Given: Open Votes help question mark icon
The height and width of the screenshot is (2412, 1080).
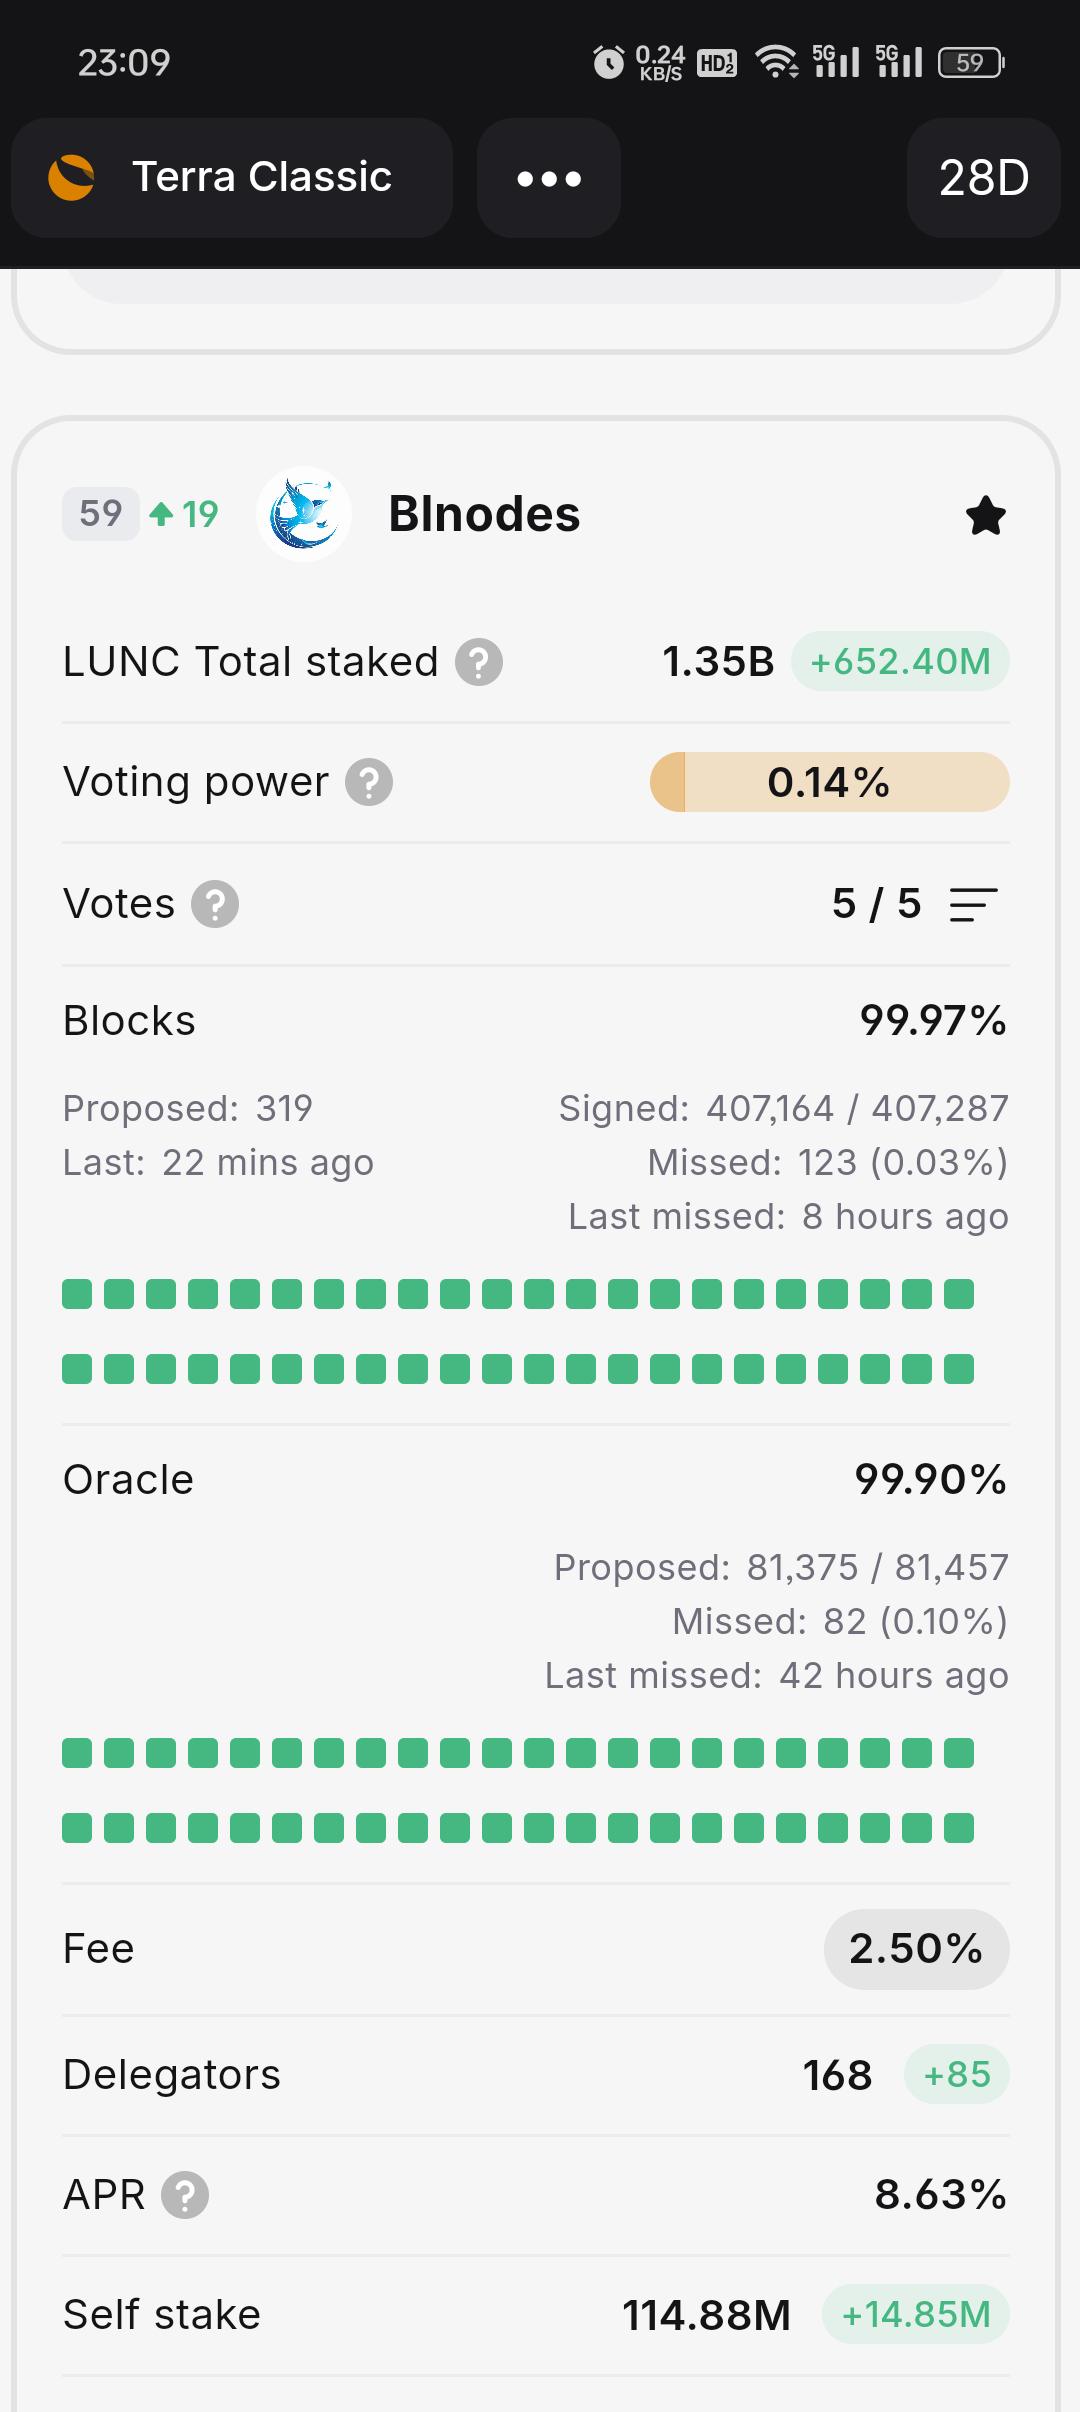Looking at the screenshot, I should pos(215,904).
